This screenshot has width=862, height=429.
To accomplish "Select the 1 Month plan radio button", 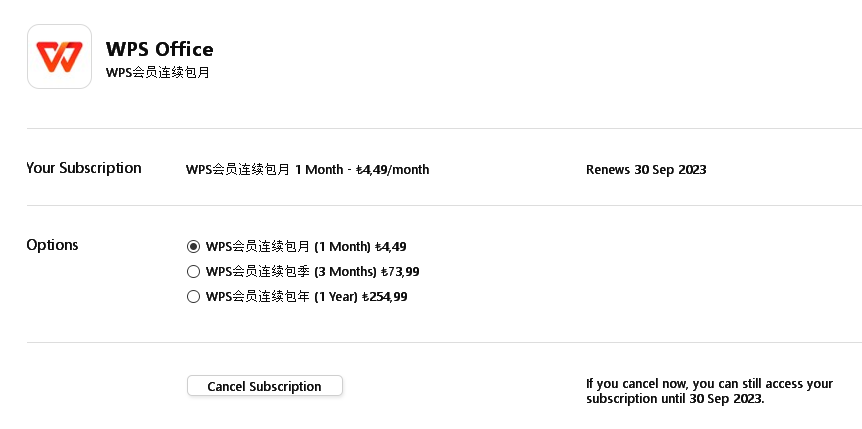I will click(x=194, y=246).
